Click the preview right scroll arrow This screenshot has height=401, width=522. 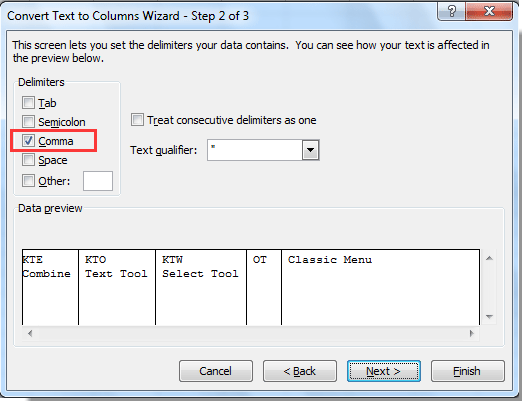pos(471,333)
